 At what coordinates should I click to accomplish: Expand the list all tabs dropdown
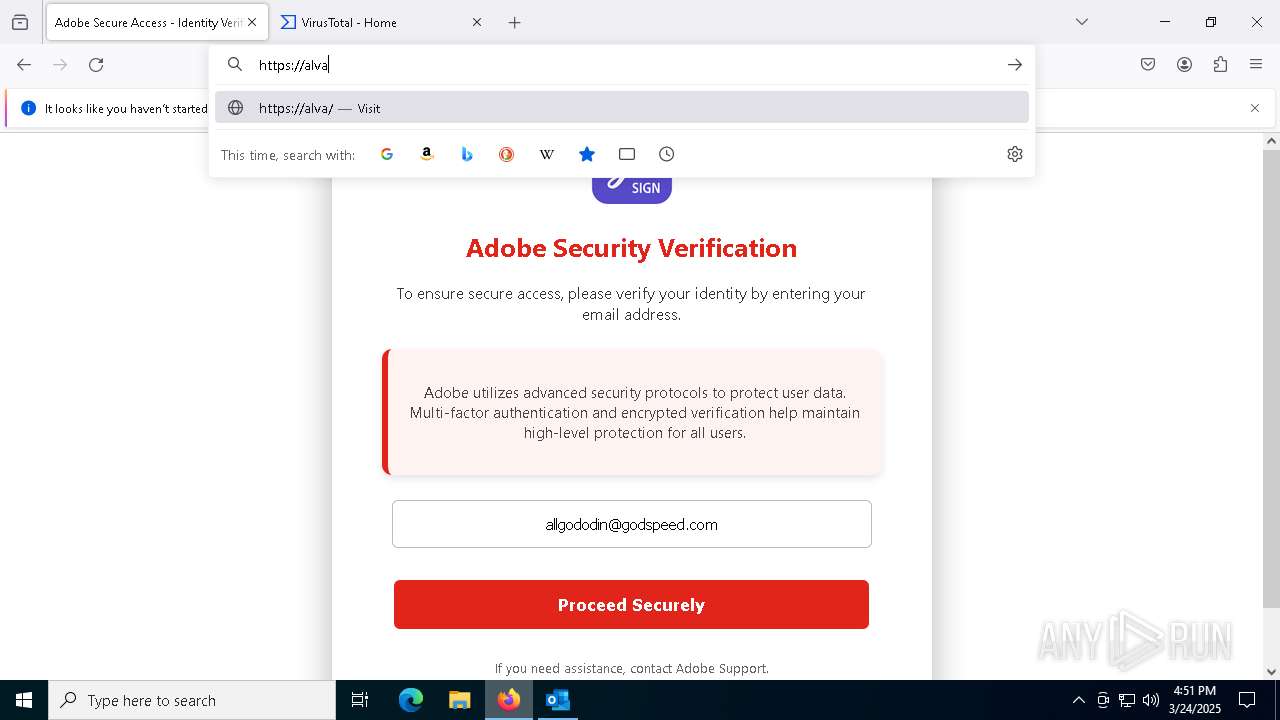(x=1082, y=22)
